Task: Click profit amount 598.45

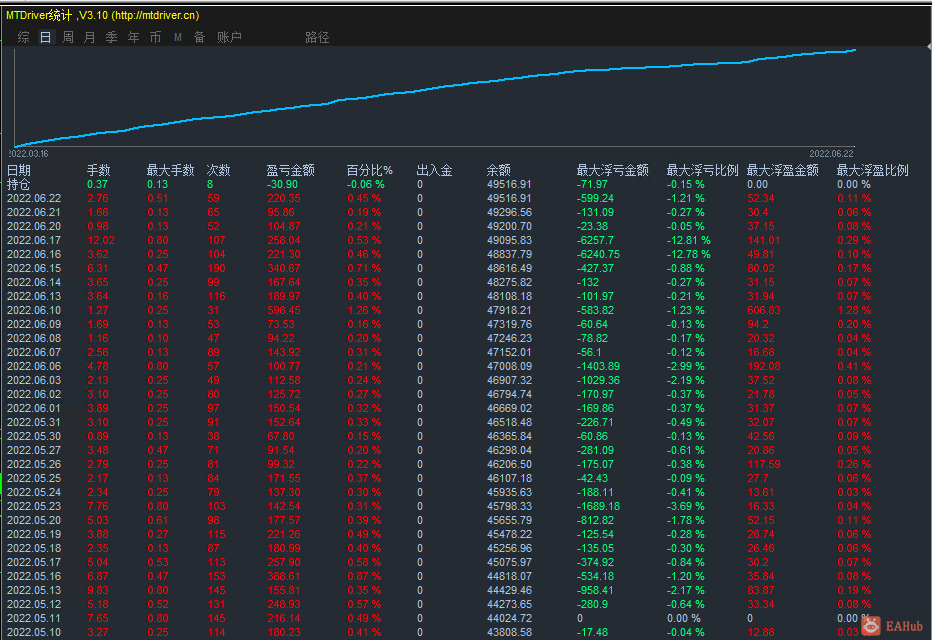Action: tap(284, 310)
